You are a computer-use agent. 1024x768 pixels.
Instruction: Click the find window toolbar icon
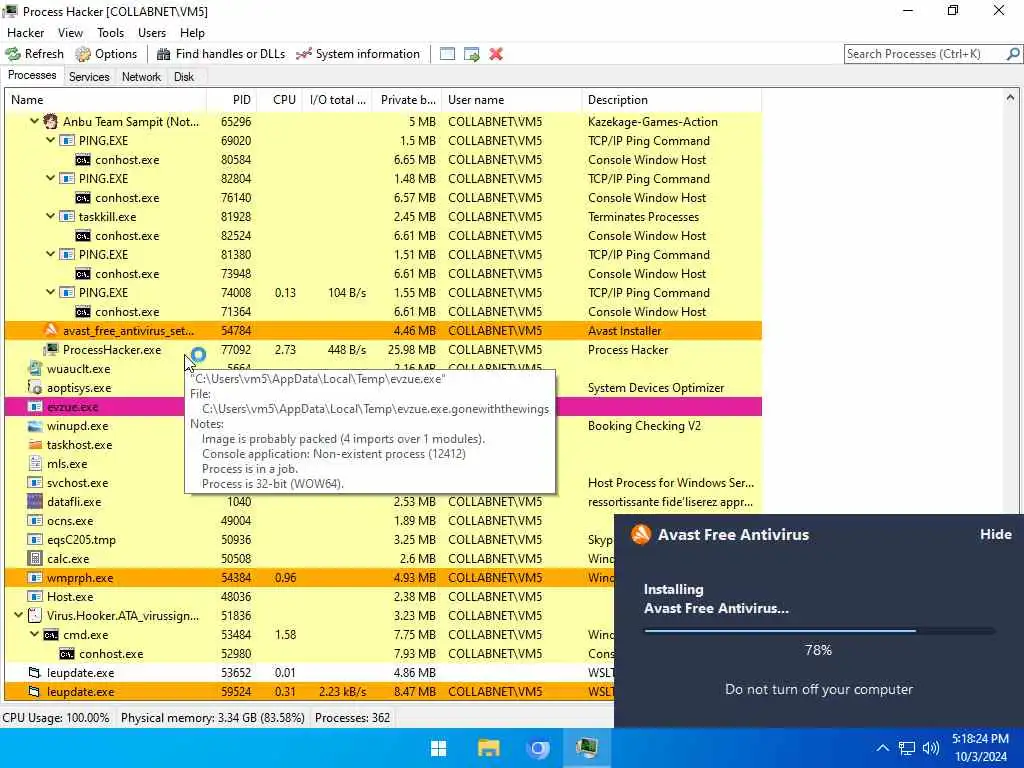click(447, 54)
